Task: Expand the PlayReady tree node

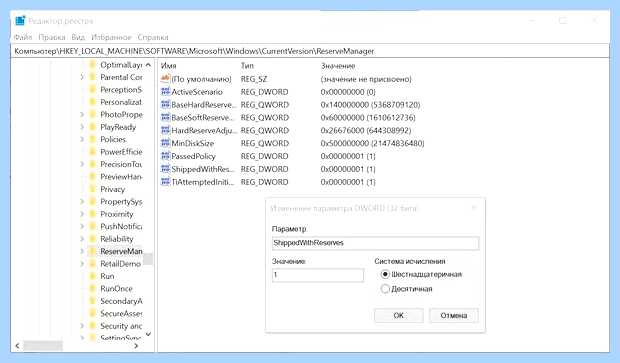Action: coord(82,127)
